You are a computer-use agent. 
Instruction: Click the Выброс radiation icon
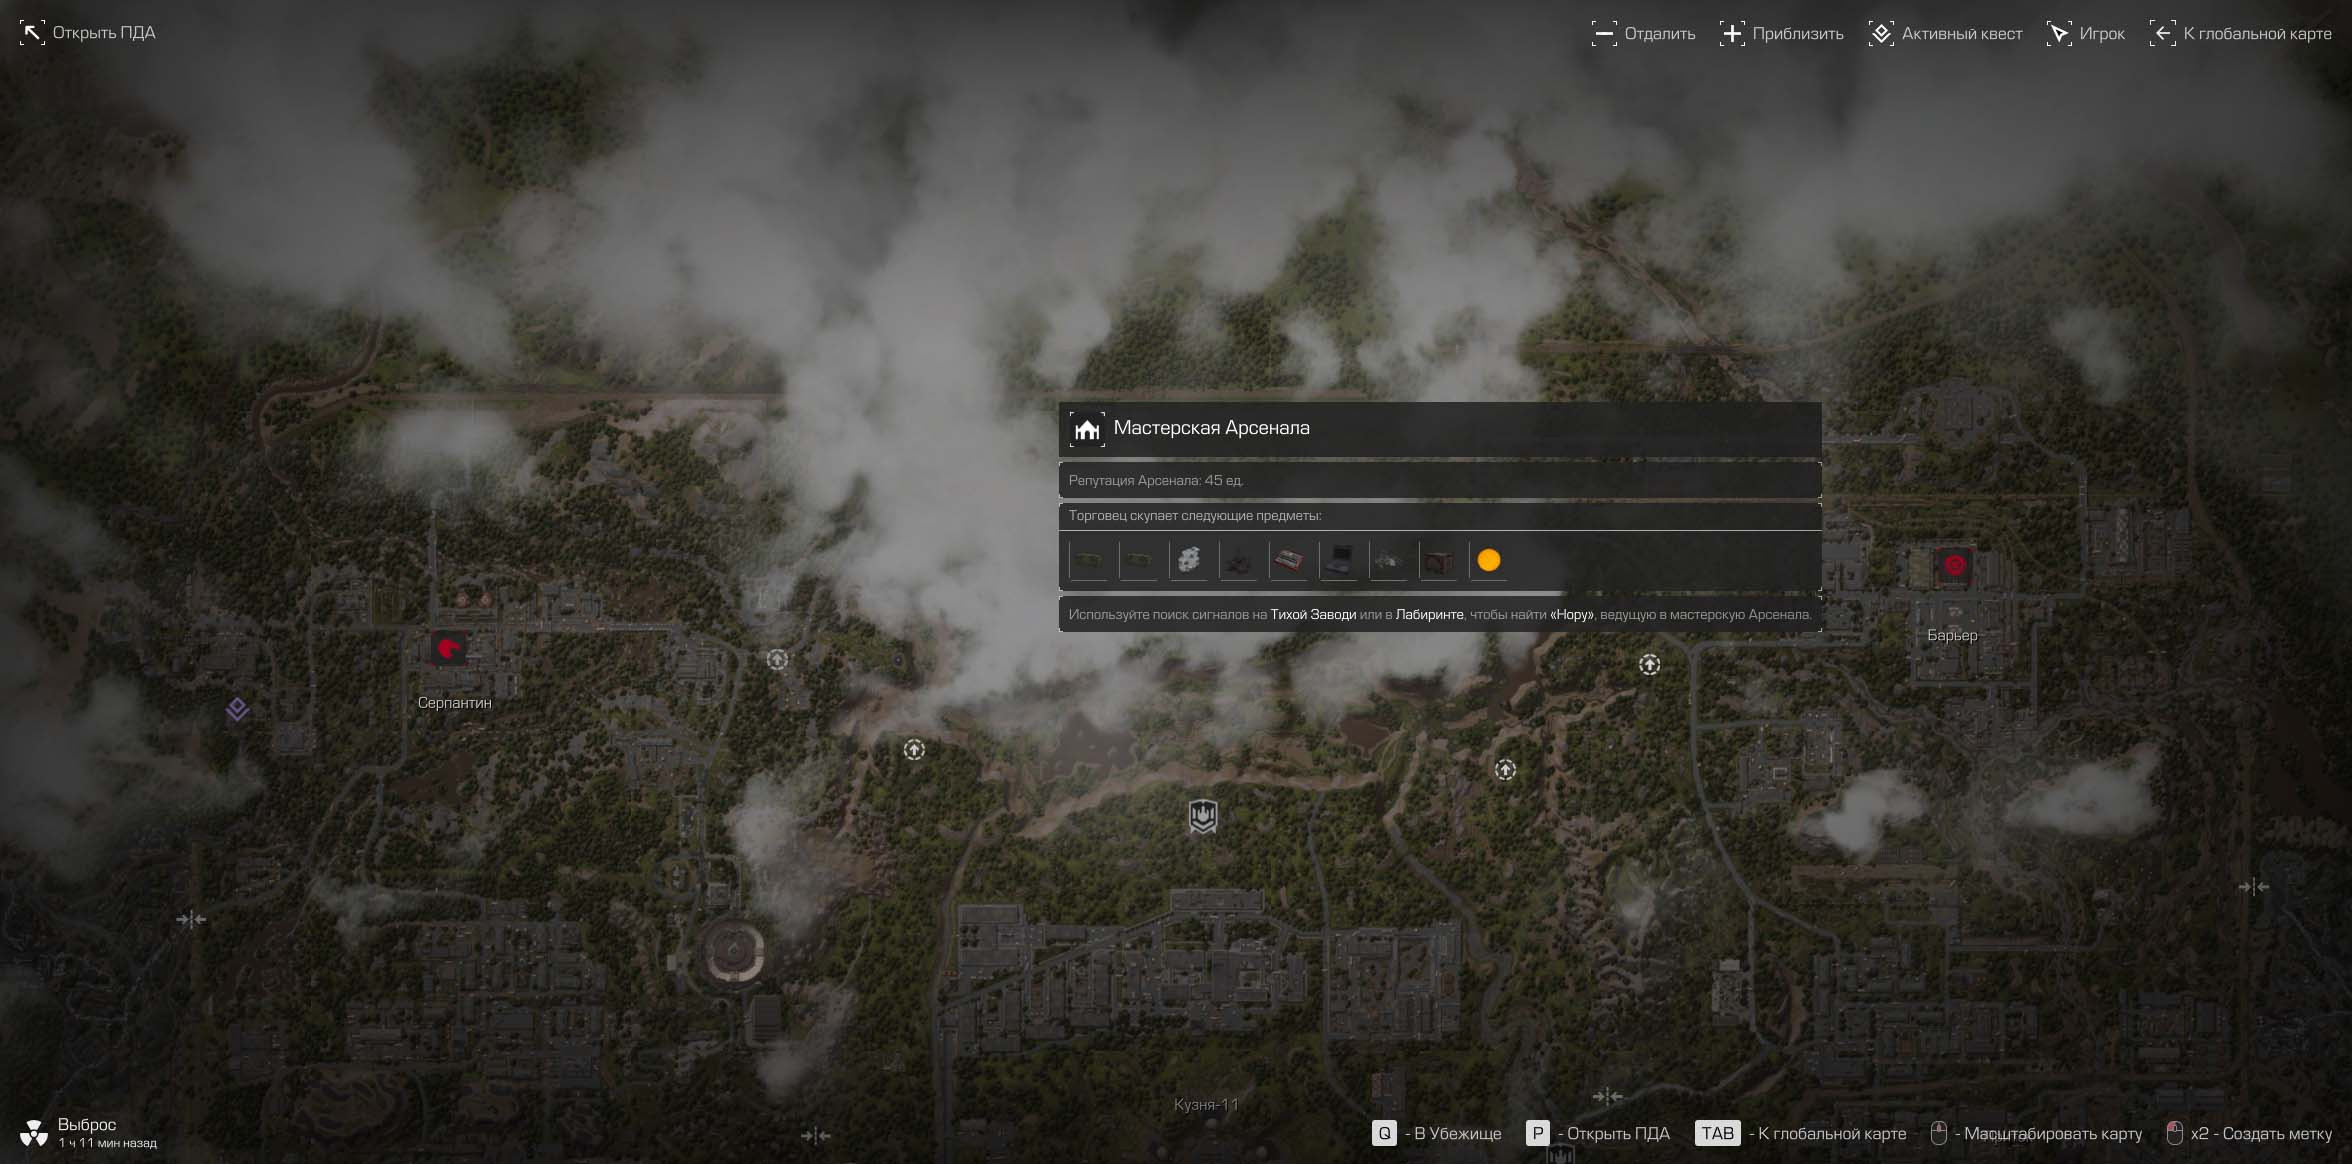pos(34,1133)
